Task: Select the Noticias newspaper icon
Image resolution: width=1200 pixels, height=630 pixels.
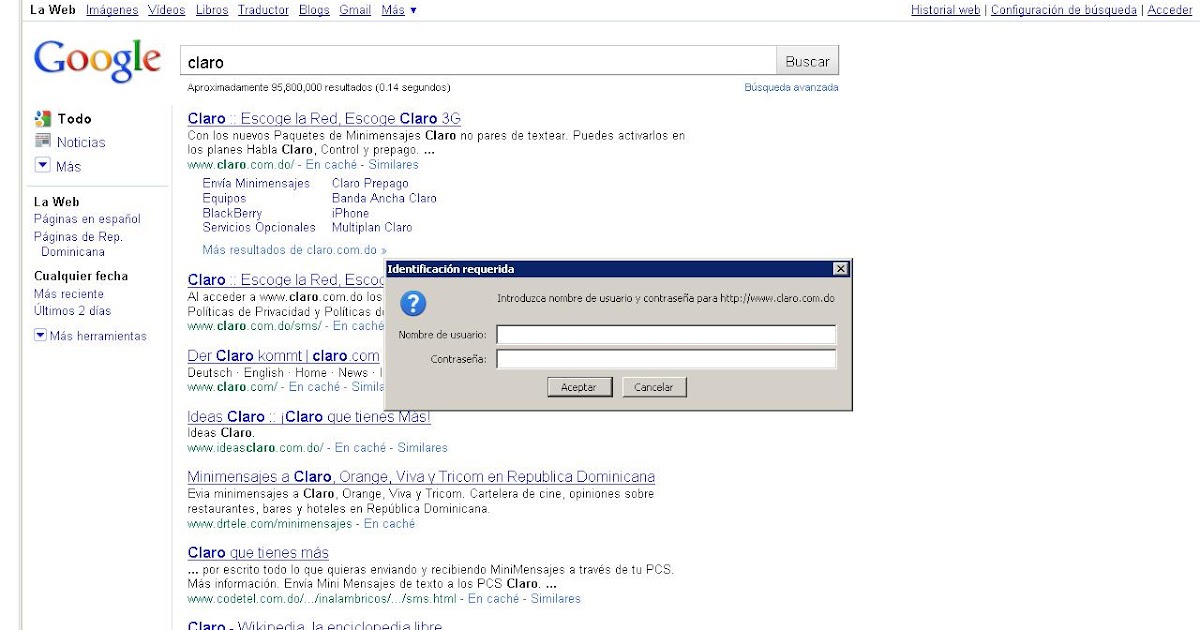Action: [43, 142]
